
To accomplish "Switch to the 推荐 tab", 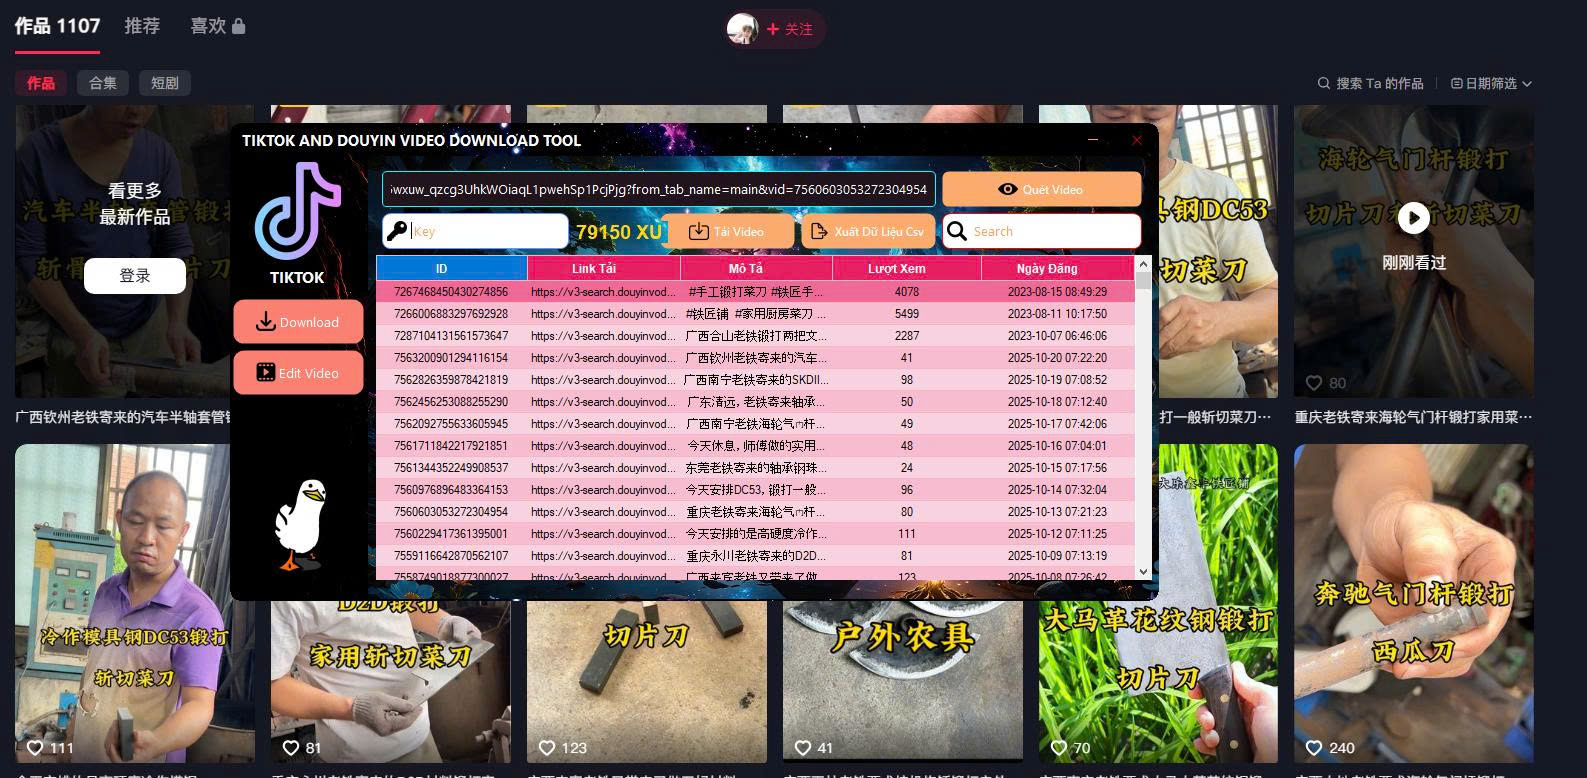I will (142, 26).
